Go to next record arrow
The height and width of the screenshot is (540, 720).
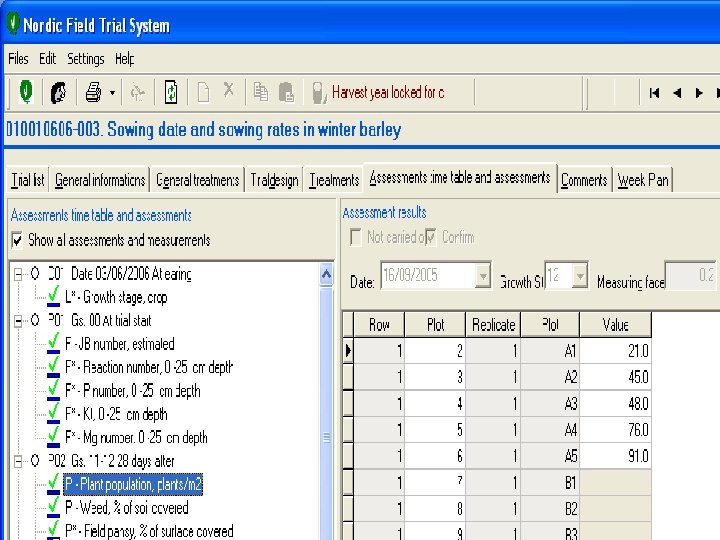[x=699, y=93]
